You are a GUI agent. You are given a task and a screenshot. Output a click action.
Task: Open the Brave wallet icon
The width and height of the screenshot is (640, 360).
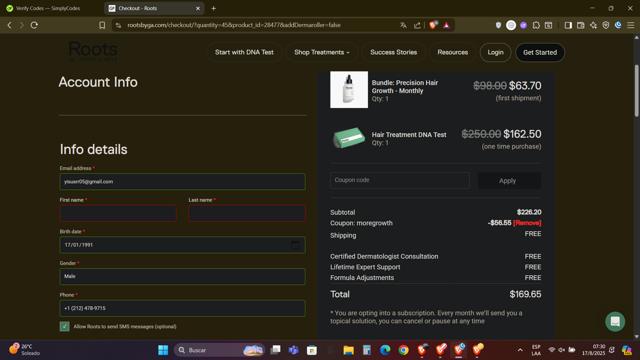(580, 25)
